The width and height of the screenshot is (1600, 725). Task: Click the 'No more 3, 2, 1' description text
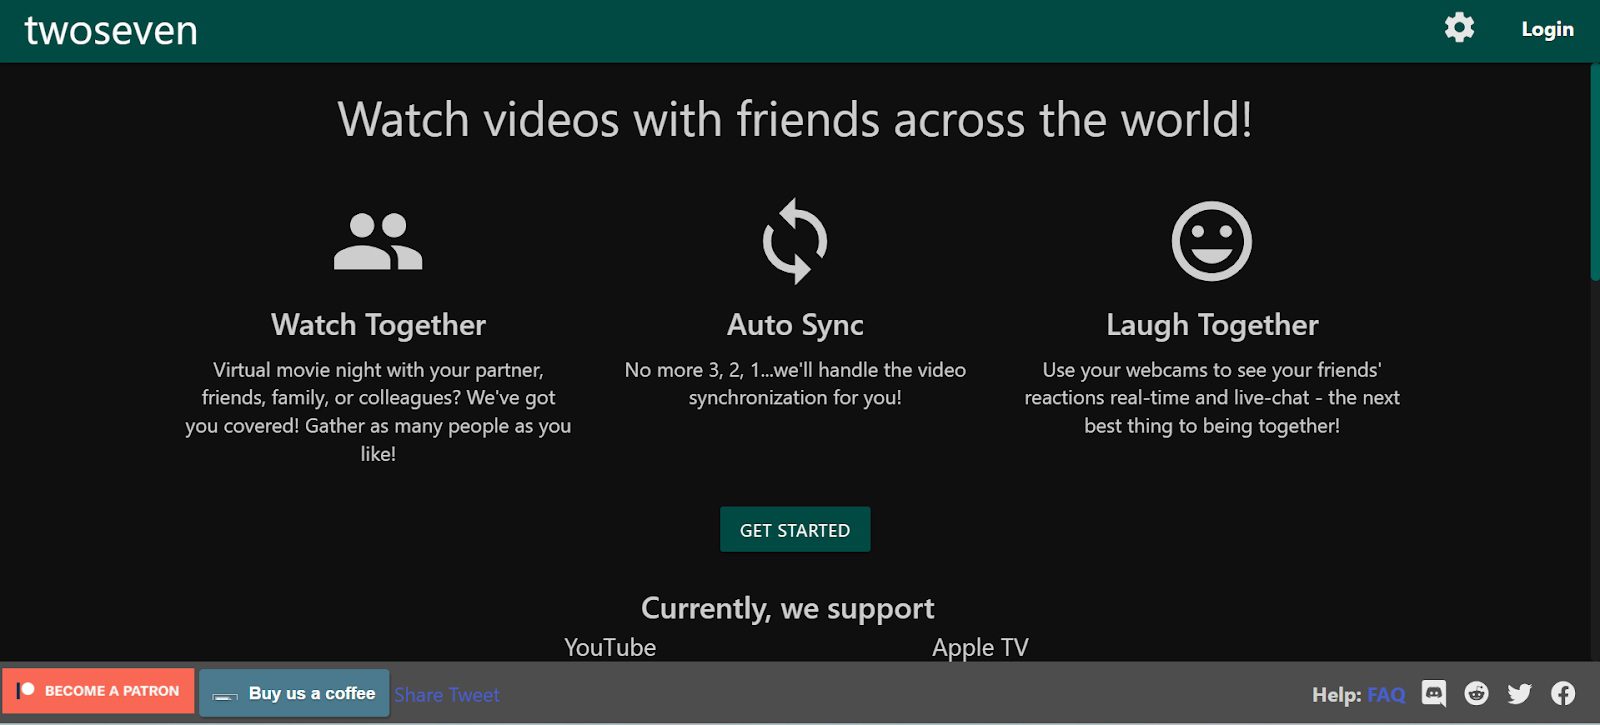795,384
